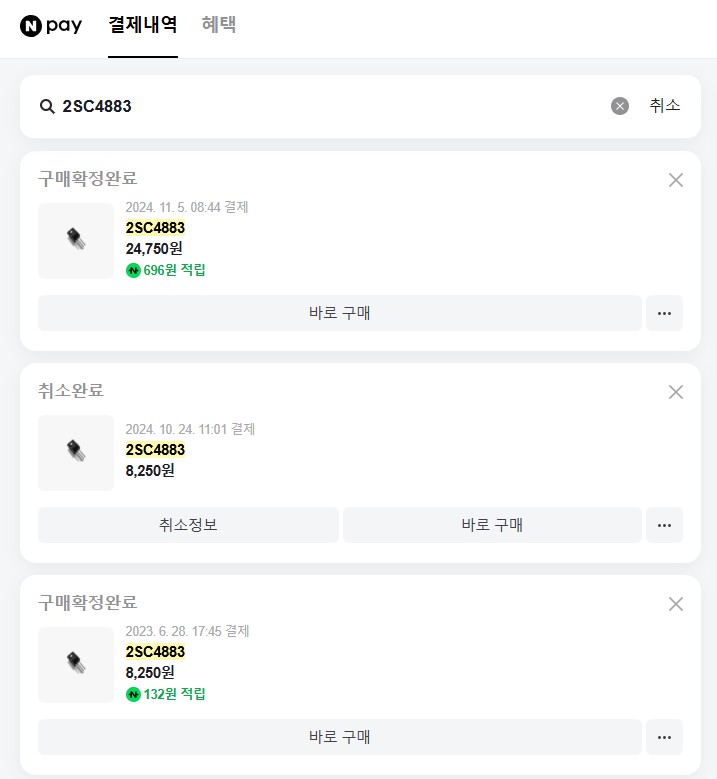Open more options for cancelled order
This screenshot has width=717, height=779.
pos(664,525)
